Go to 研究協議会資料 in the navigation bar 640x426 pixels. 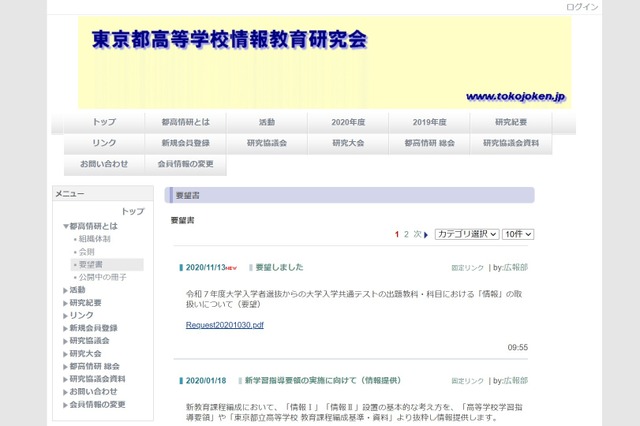(511, 143)
